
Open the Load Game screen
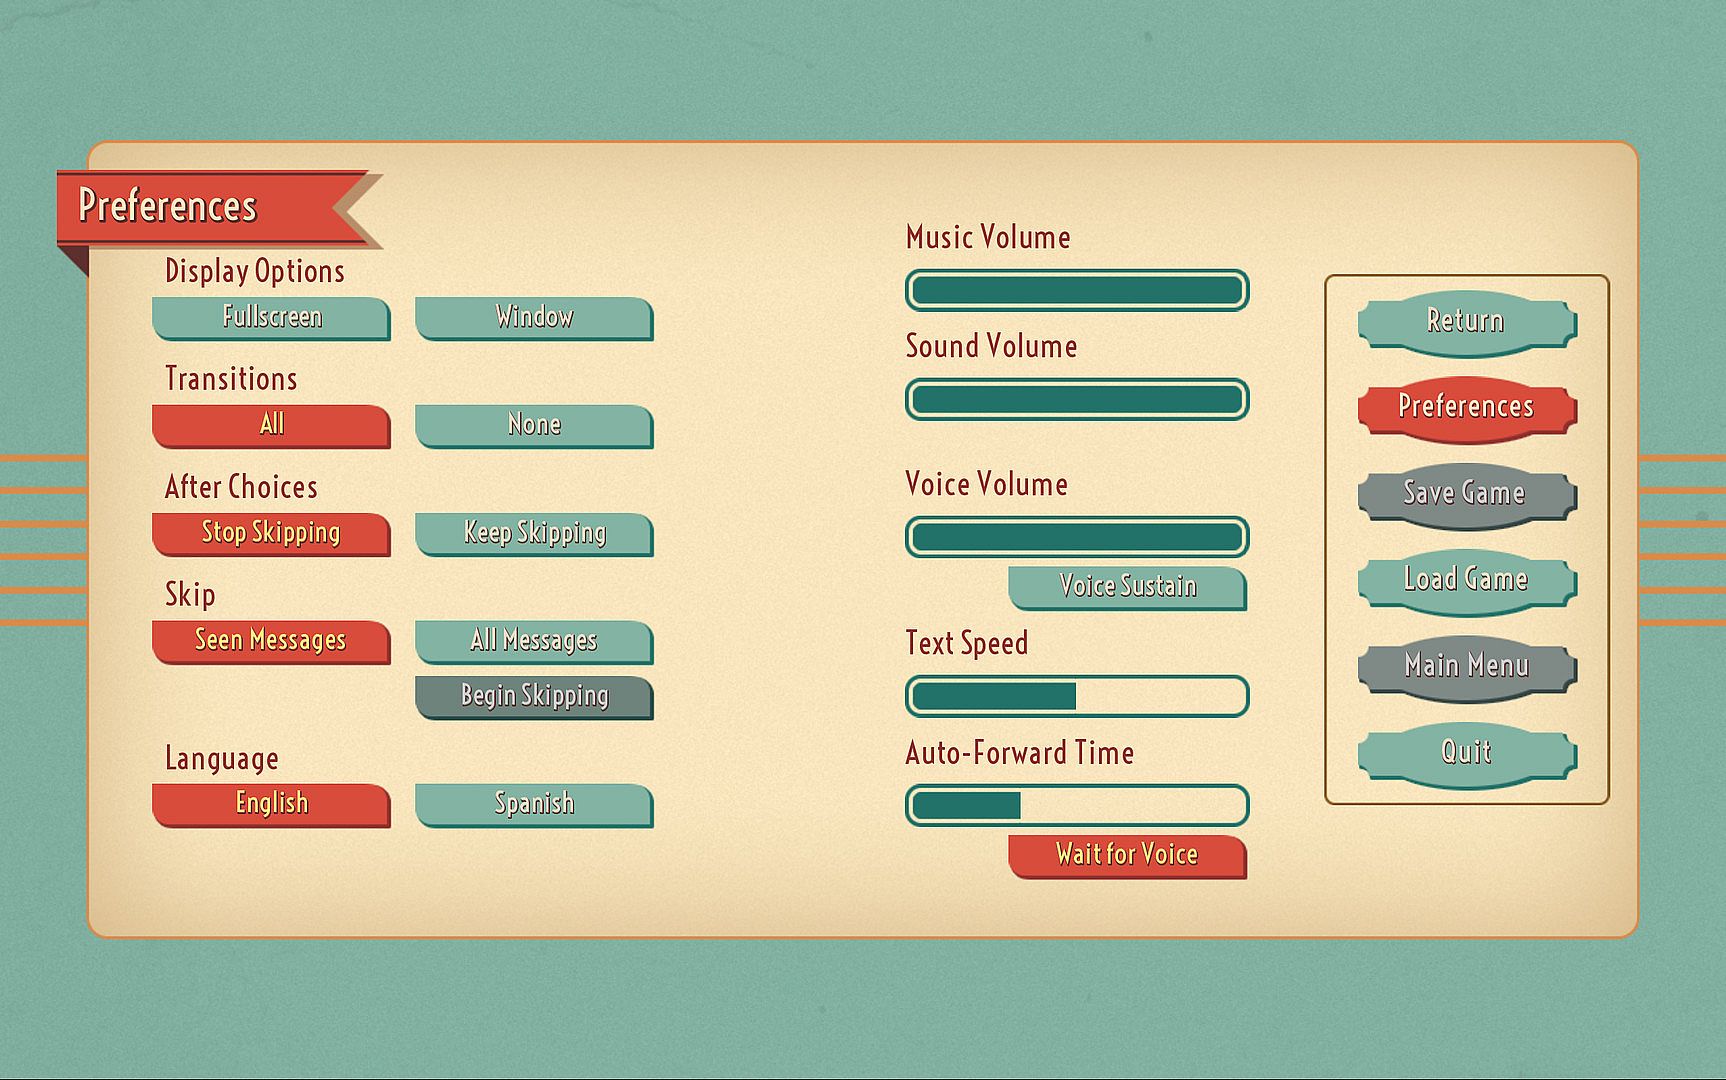tap(1467, 582)
